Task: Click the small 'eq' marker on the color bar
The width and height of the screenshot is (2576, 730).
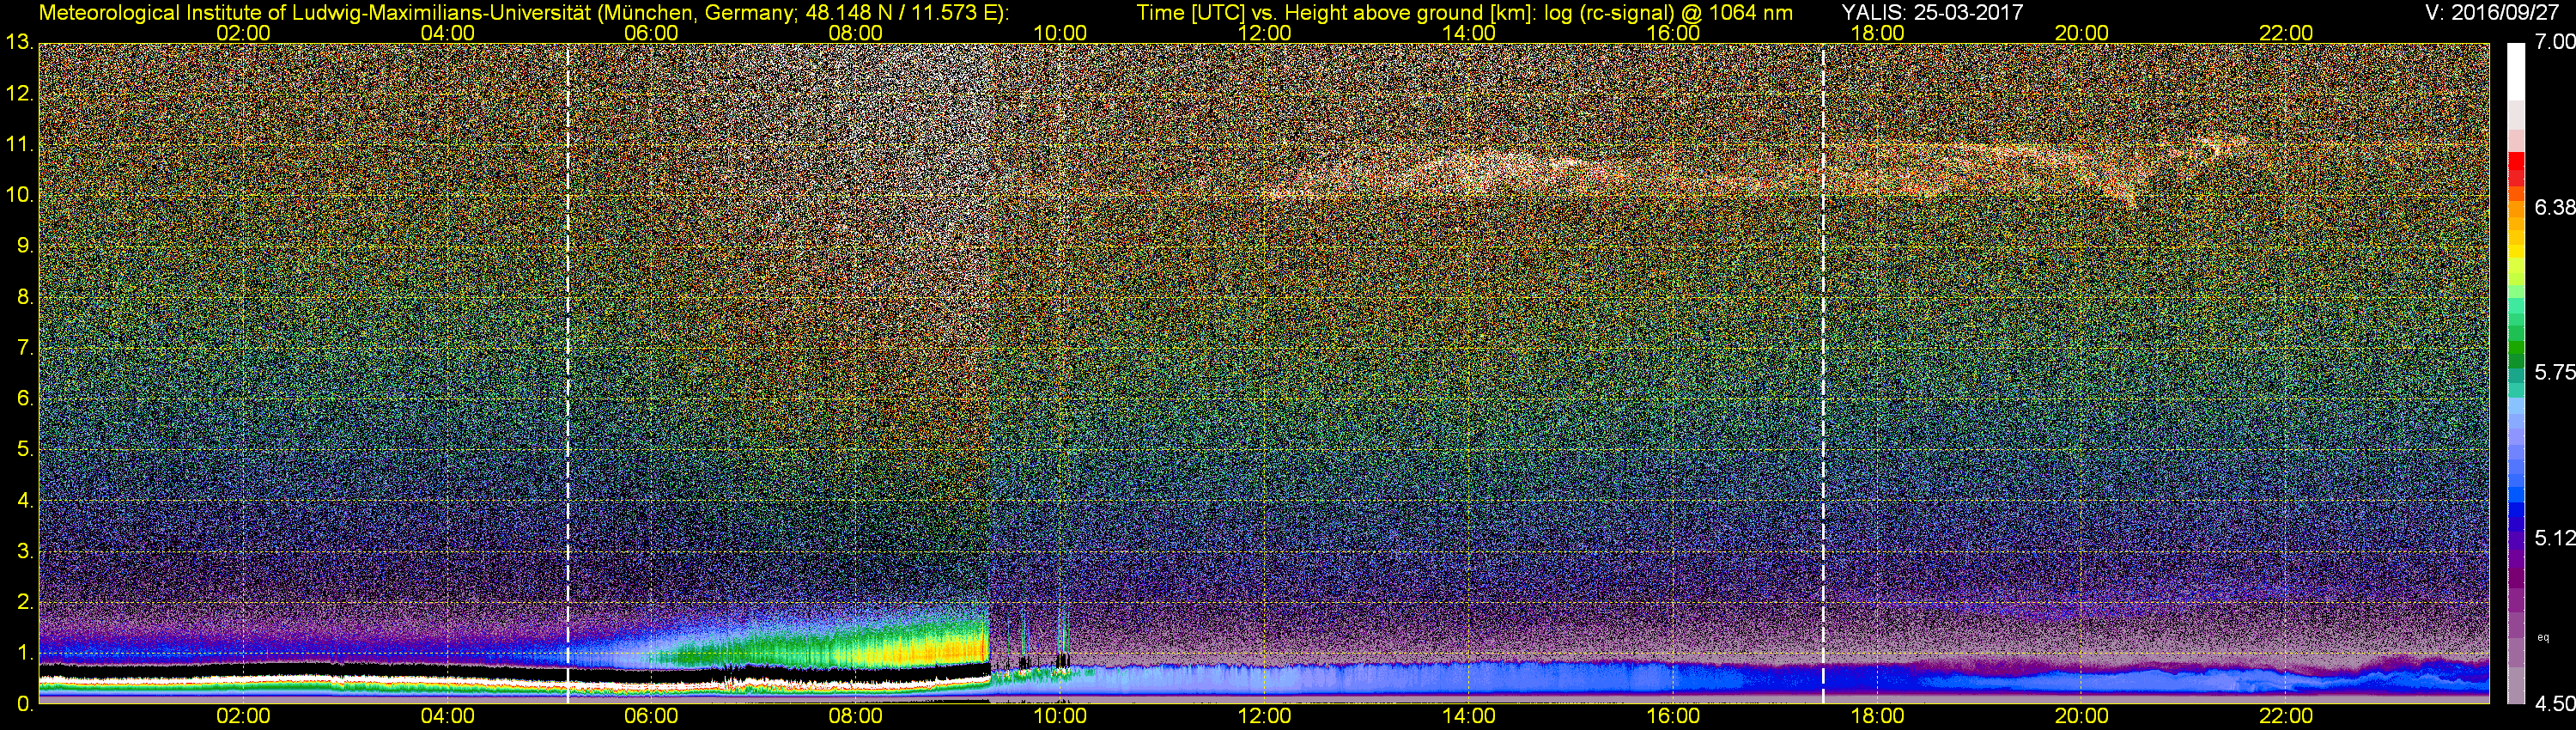Action: [2543, 637]
